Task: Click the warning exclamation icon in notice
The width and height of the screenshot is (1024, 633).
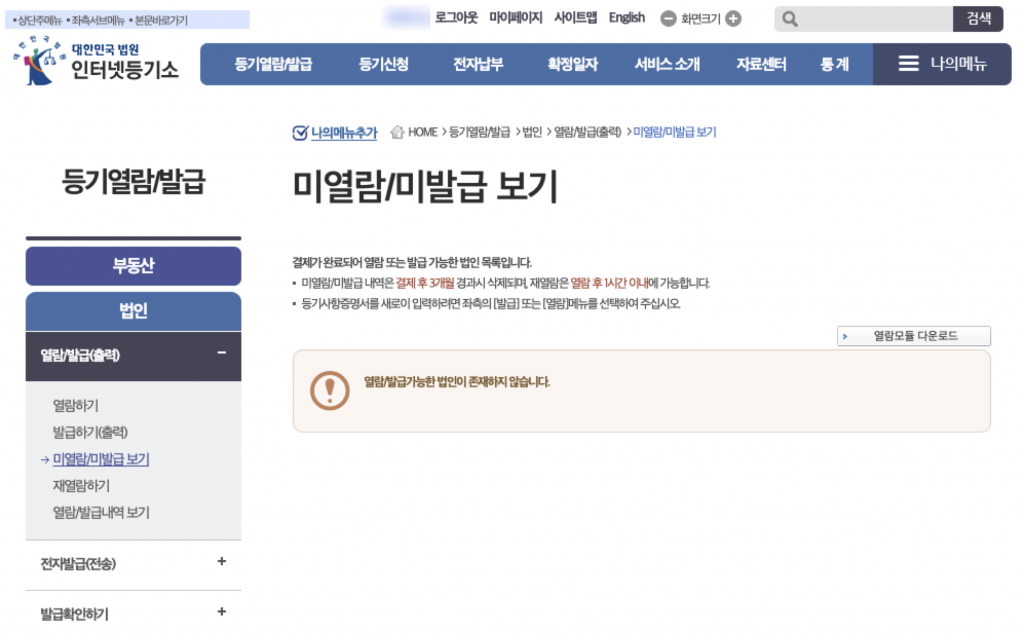Action: tap(330, 391)
